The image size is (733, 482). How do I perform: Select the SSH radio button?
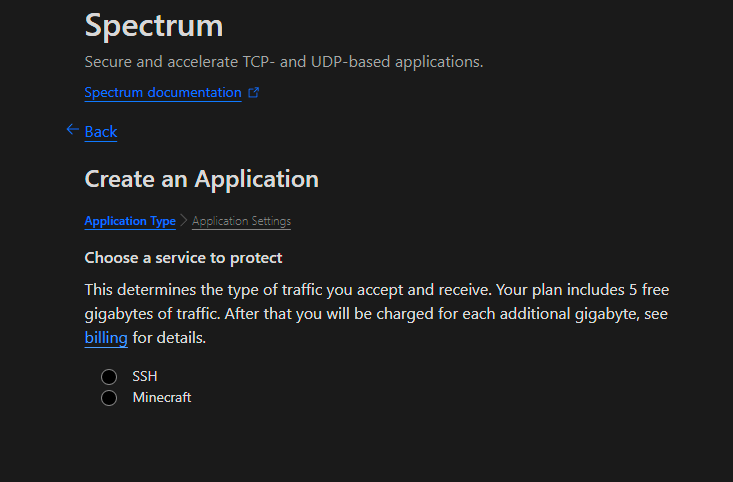tap(109, 376)
